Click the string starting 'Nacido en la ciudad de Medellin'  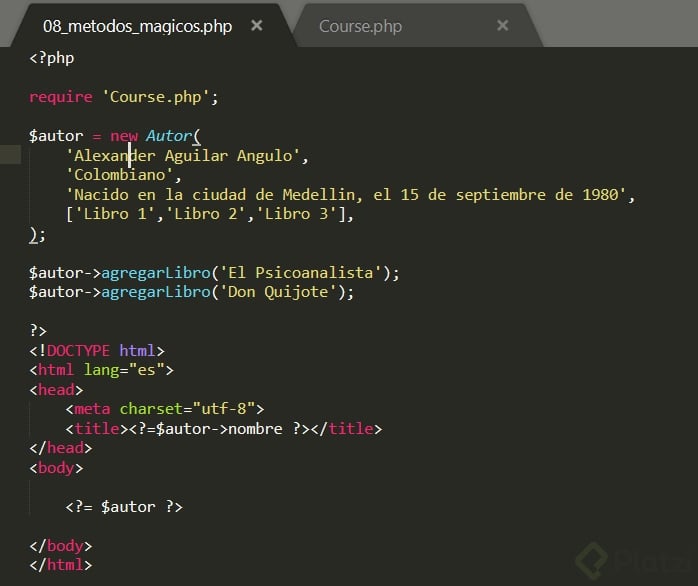tap(346, 195)
